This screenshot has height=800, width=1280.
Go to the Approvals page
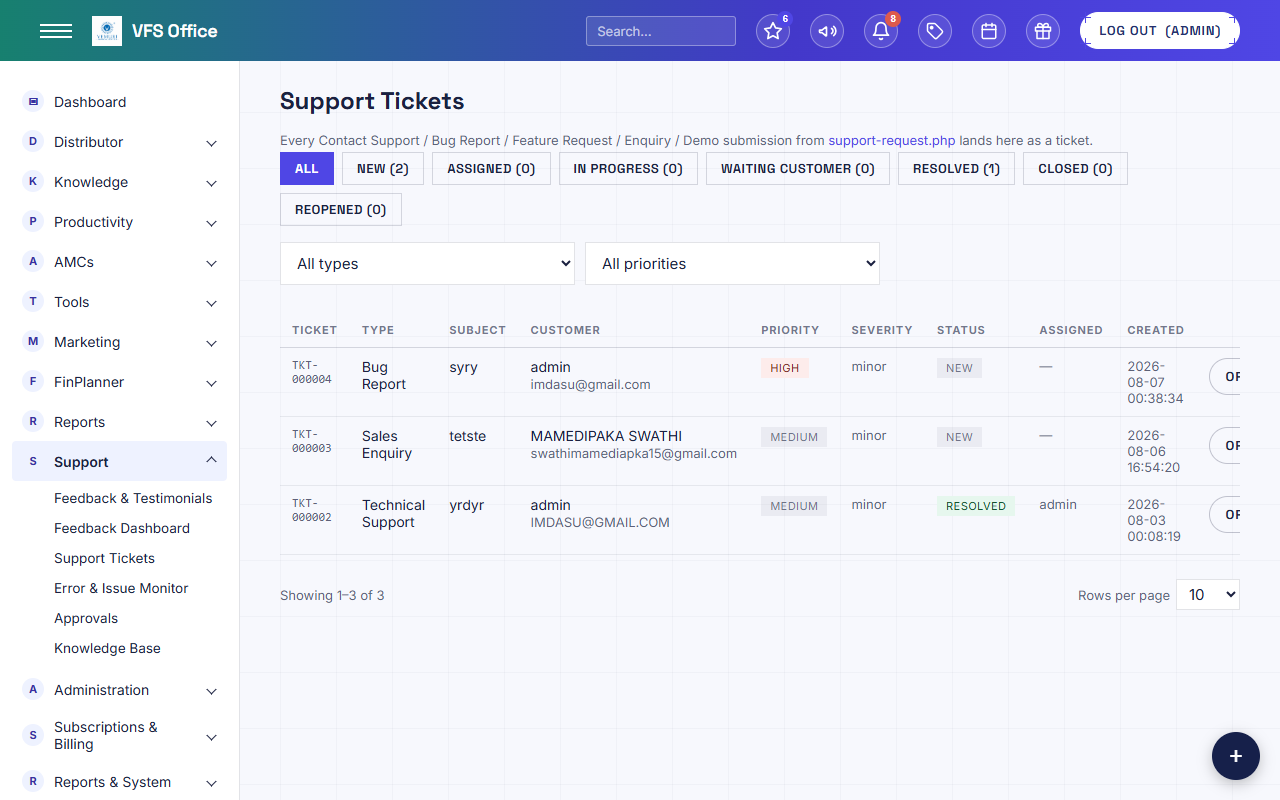pos(86,618)
